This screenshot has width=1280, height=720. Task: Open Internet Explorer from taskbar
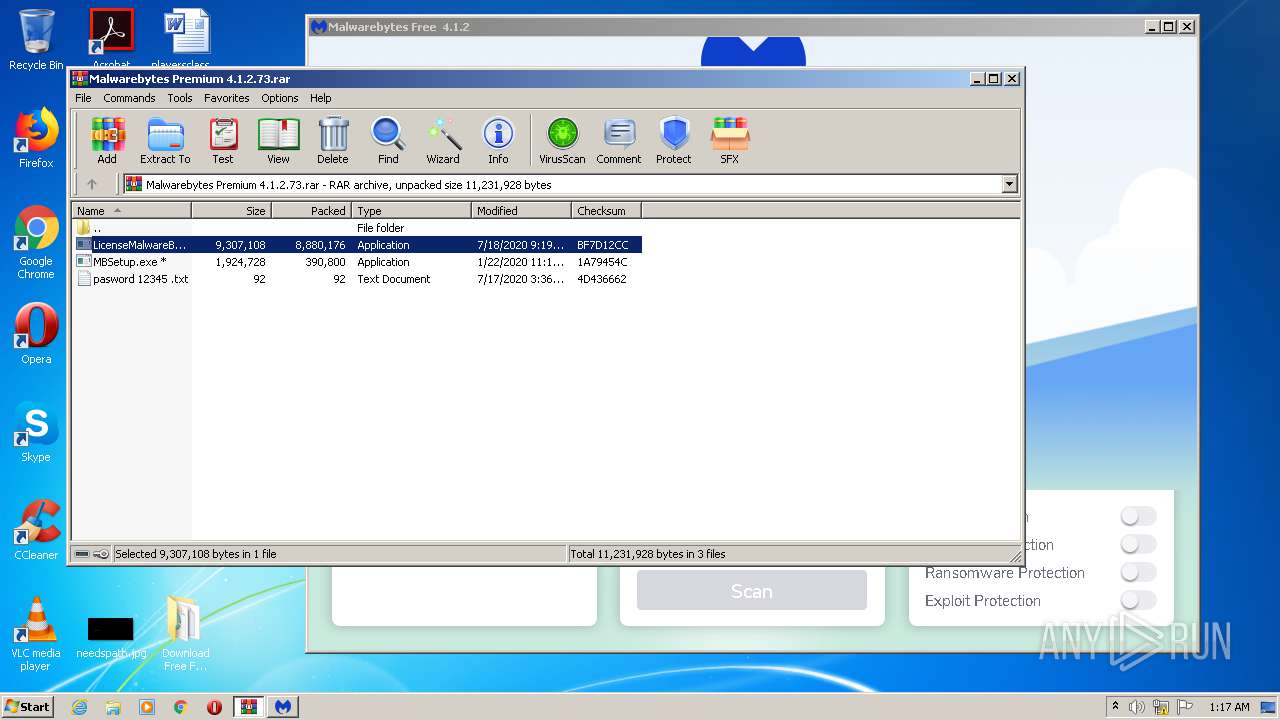(79, 707)
